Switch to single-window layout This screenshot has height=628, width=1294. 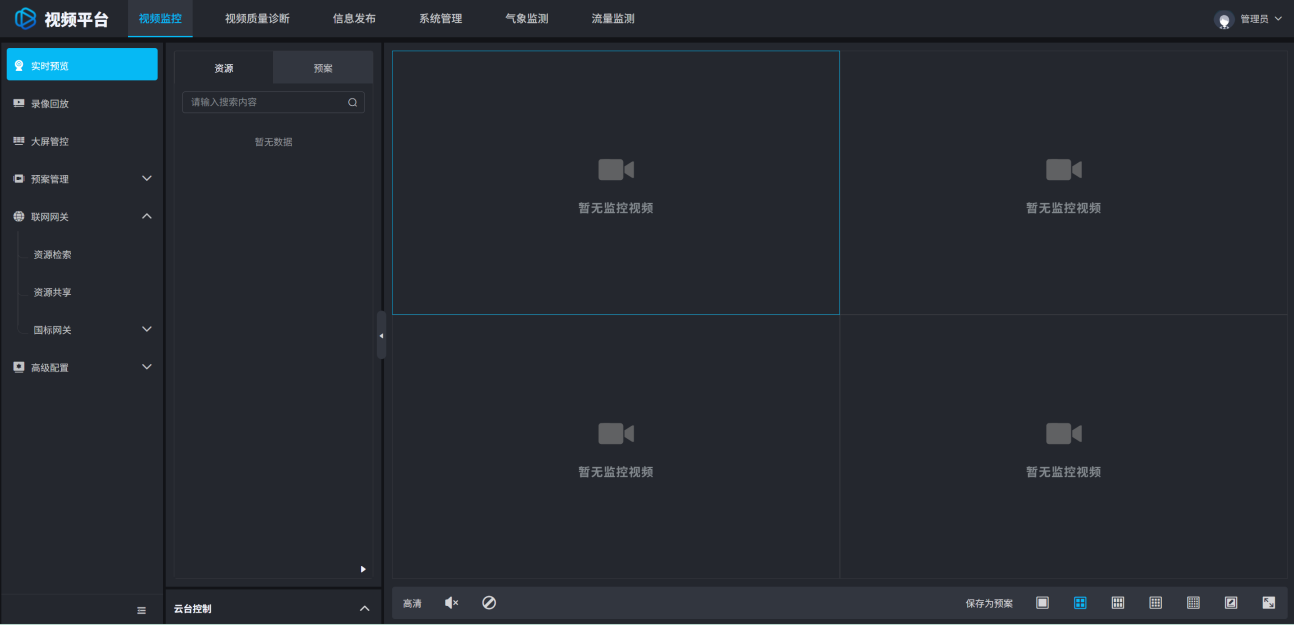[x=1042, y=603]
